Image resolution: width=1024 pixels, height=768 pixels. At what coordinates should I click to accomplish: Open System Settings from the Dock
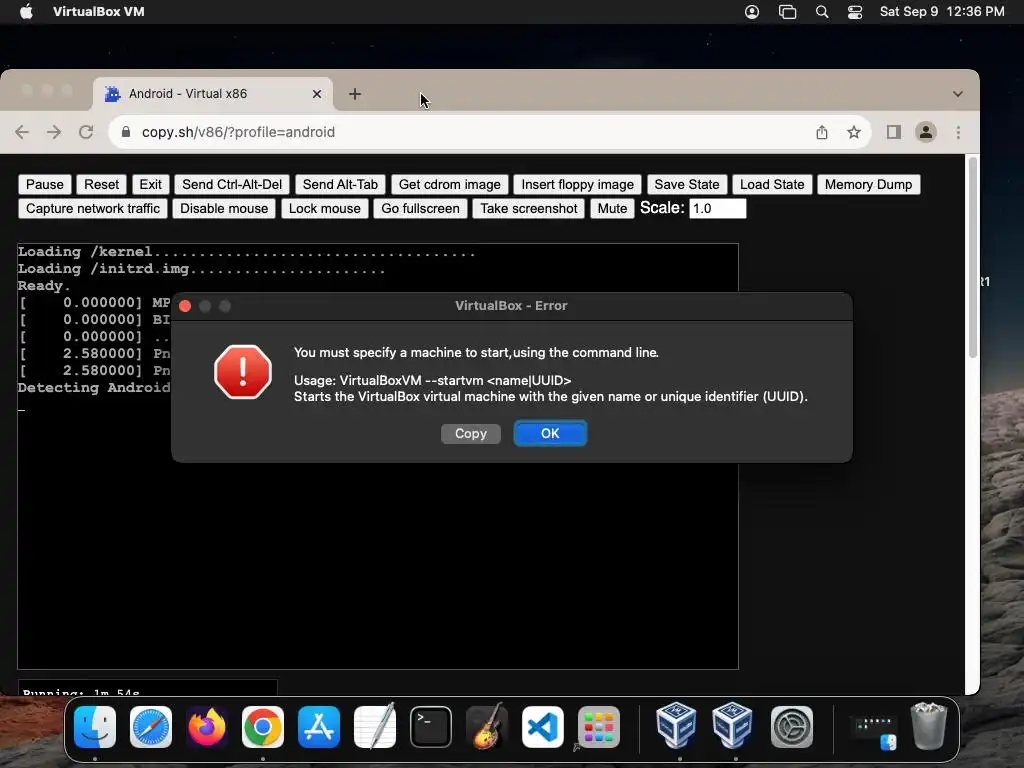pos(792,727)
